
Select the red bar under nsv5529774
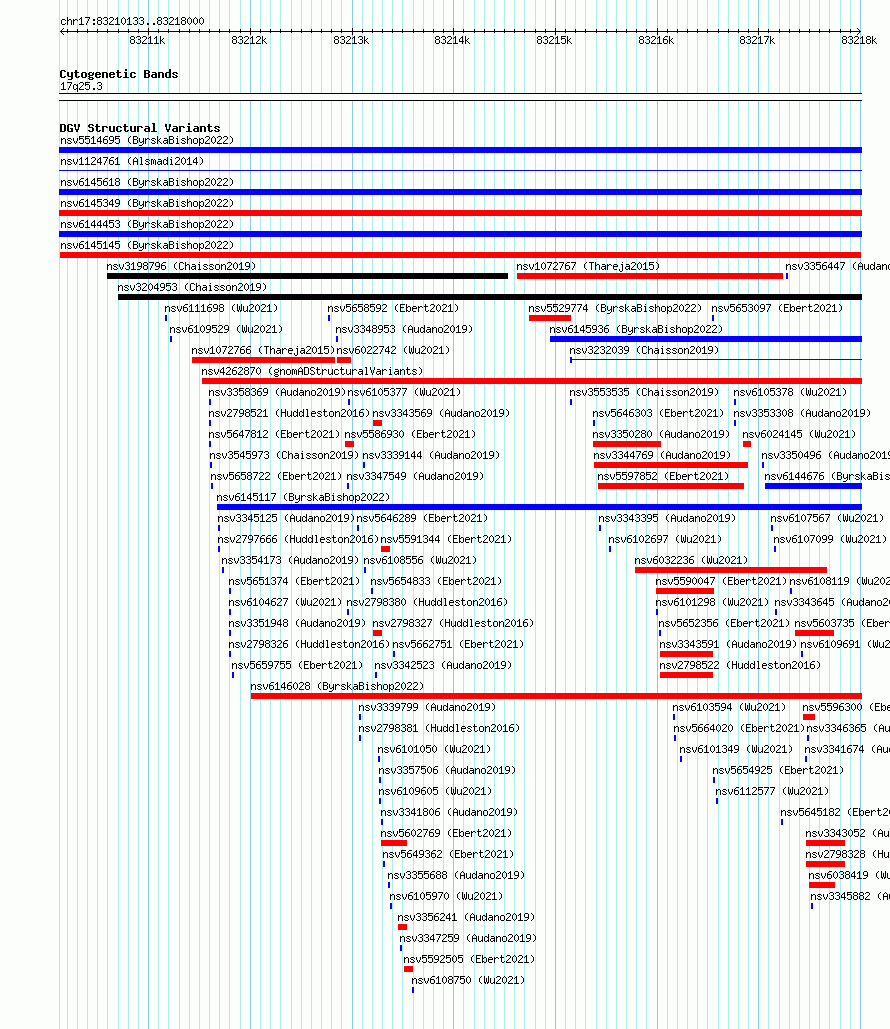coord(550,318)
